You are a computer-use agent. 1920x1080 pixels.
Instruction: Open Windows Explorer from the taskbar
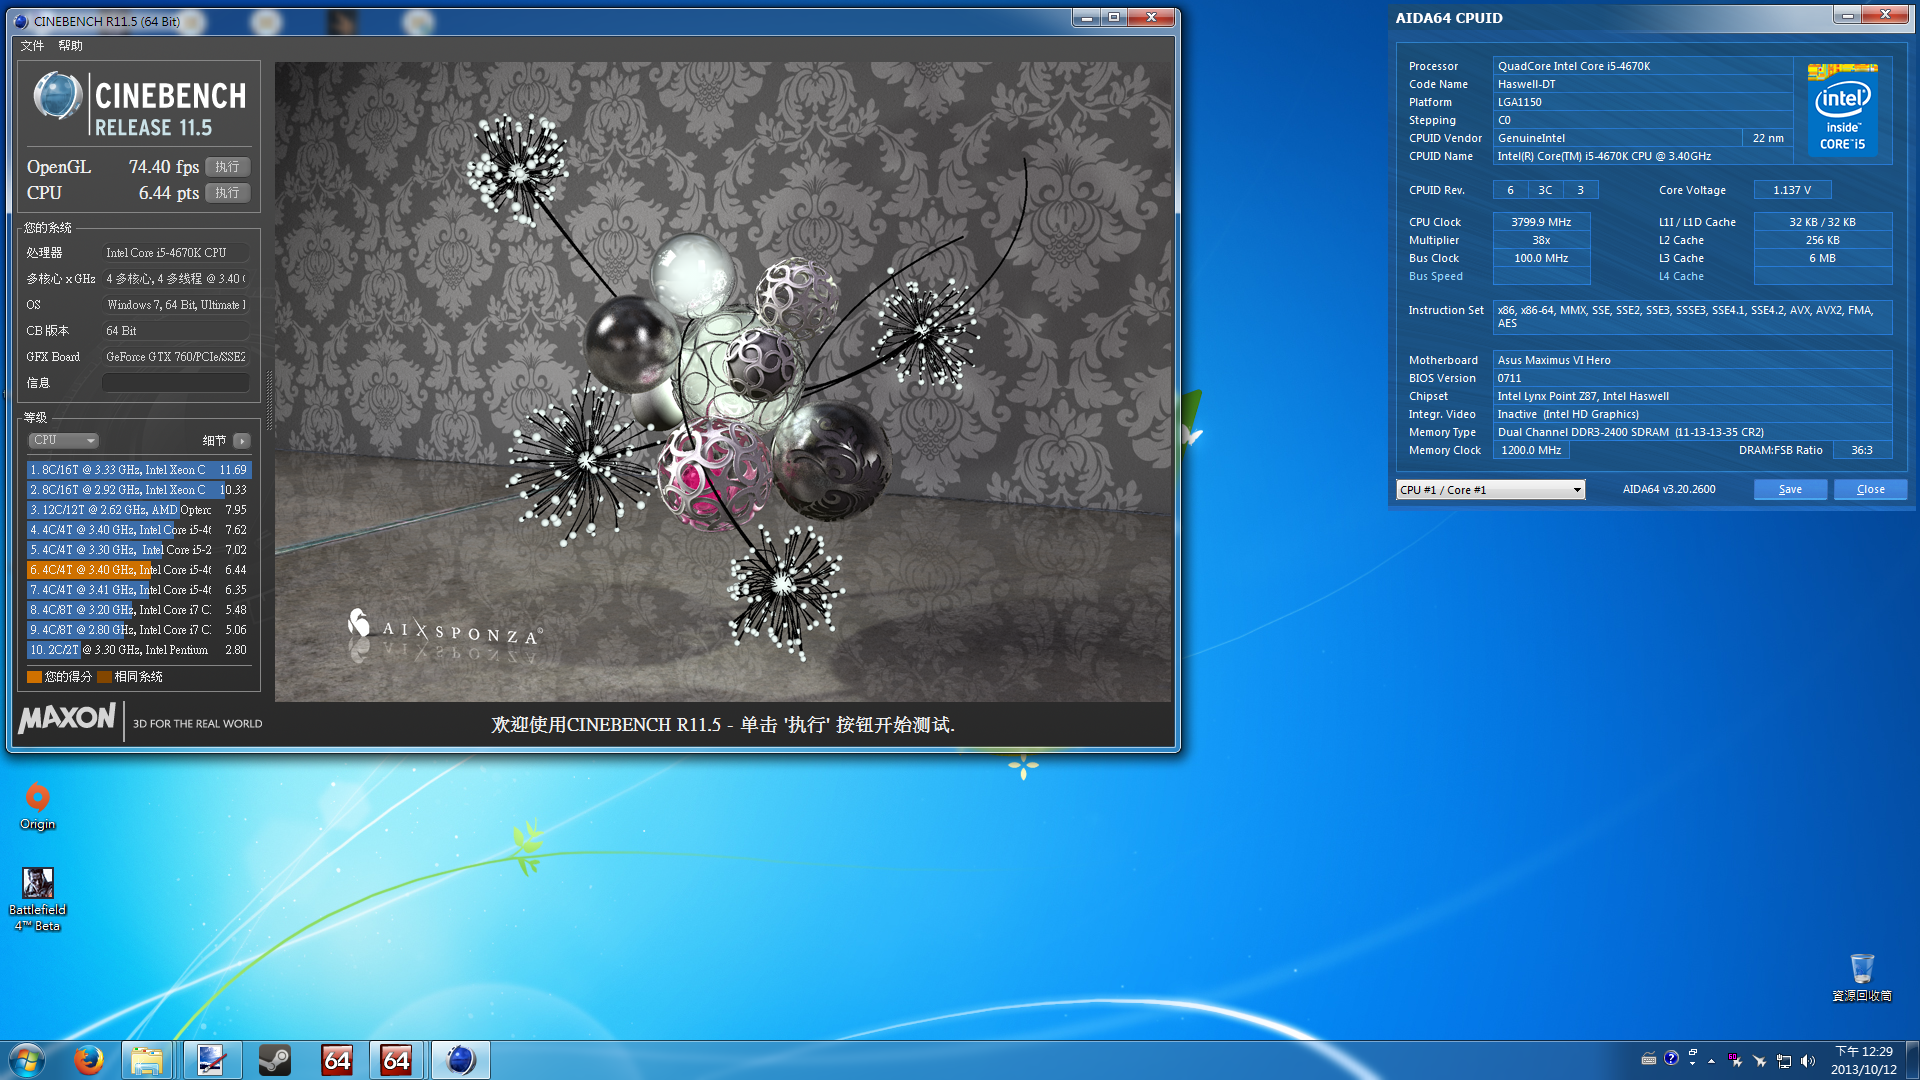[x=147, y=1060]
